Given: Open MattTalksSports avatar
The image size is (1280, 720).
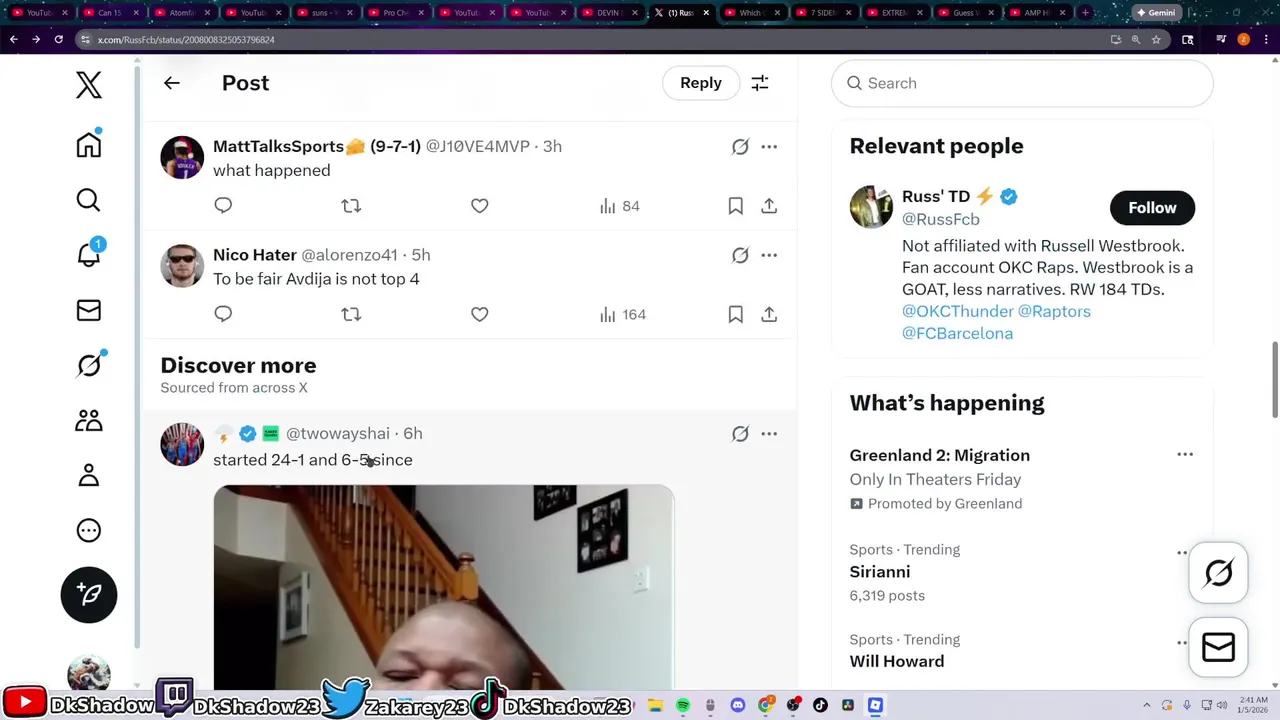Looking at the screenshot, I should 182,157.
